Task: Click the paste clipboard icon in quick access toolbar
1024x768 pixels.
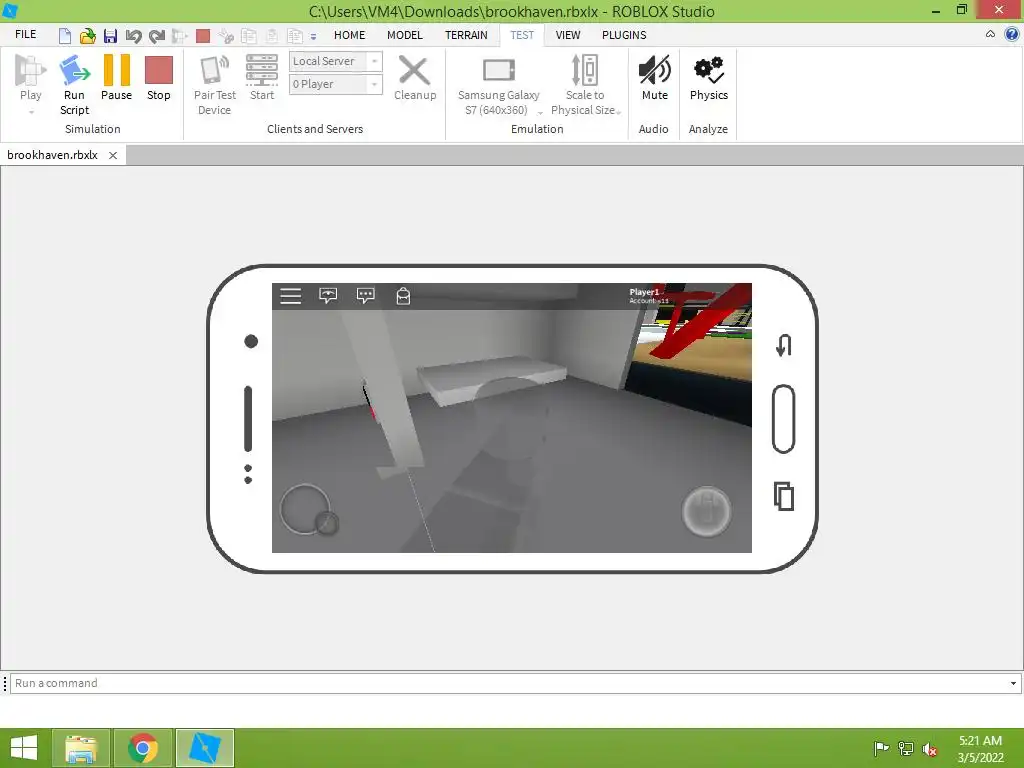Action: coord(272,35)
